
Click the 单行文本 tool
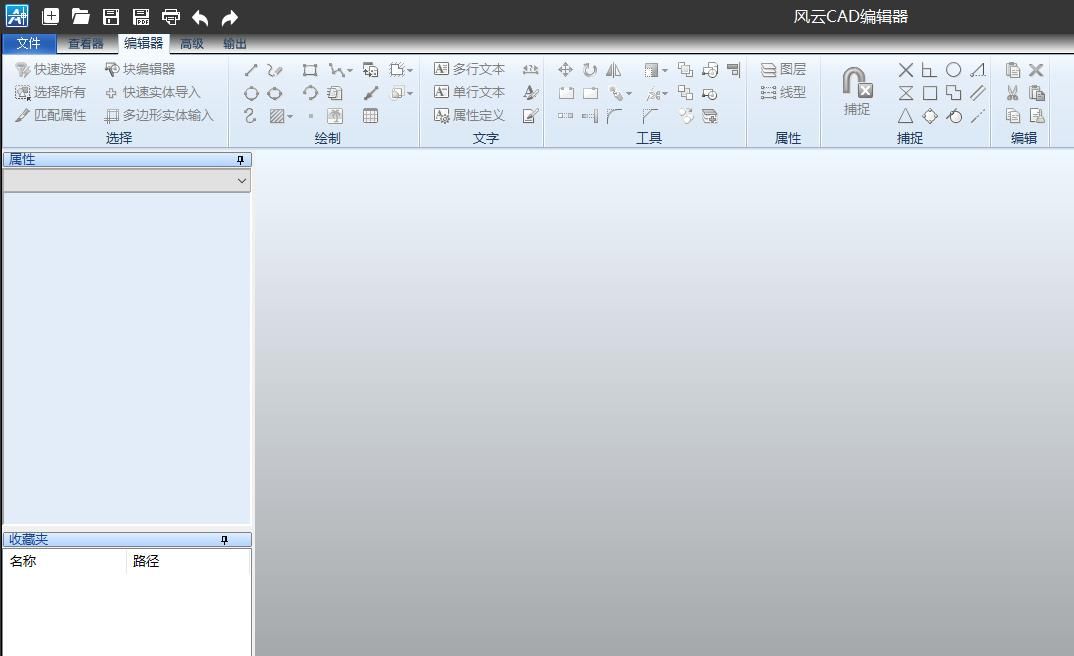[x=470, y=92]
